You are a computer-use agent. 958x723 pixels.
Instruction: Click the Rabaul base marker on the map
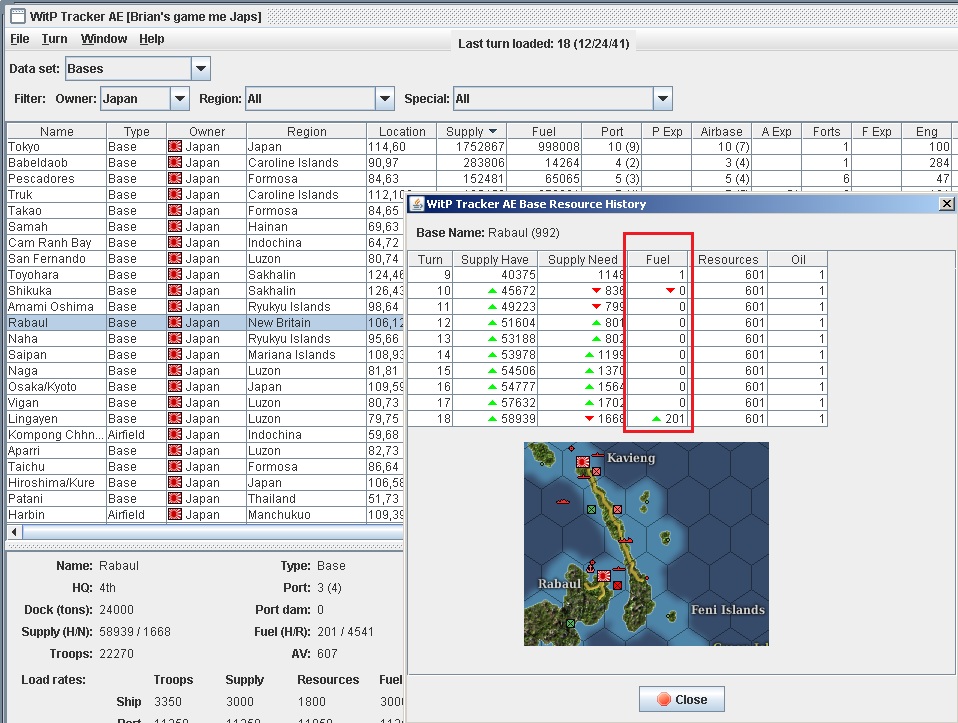point(604,576)
